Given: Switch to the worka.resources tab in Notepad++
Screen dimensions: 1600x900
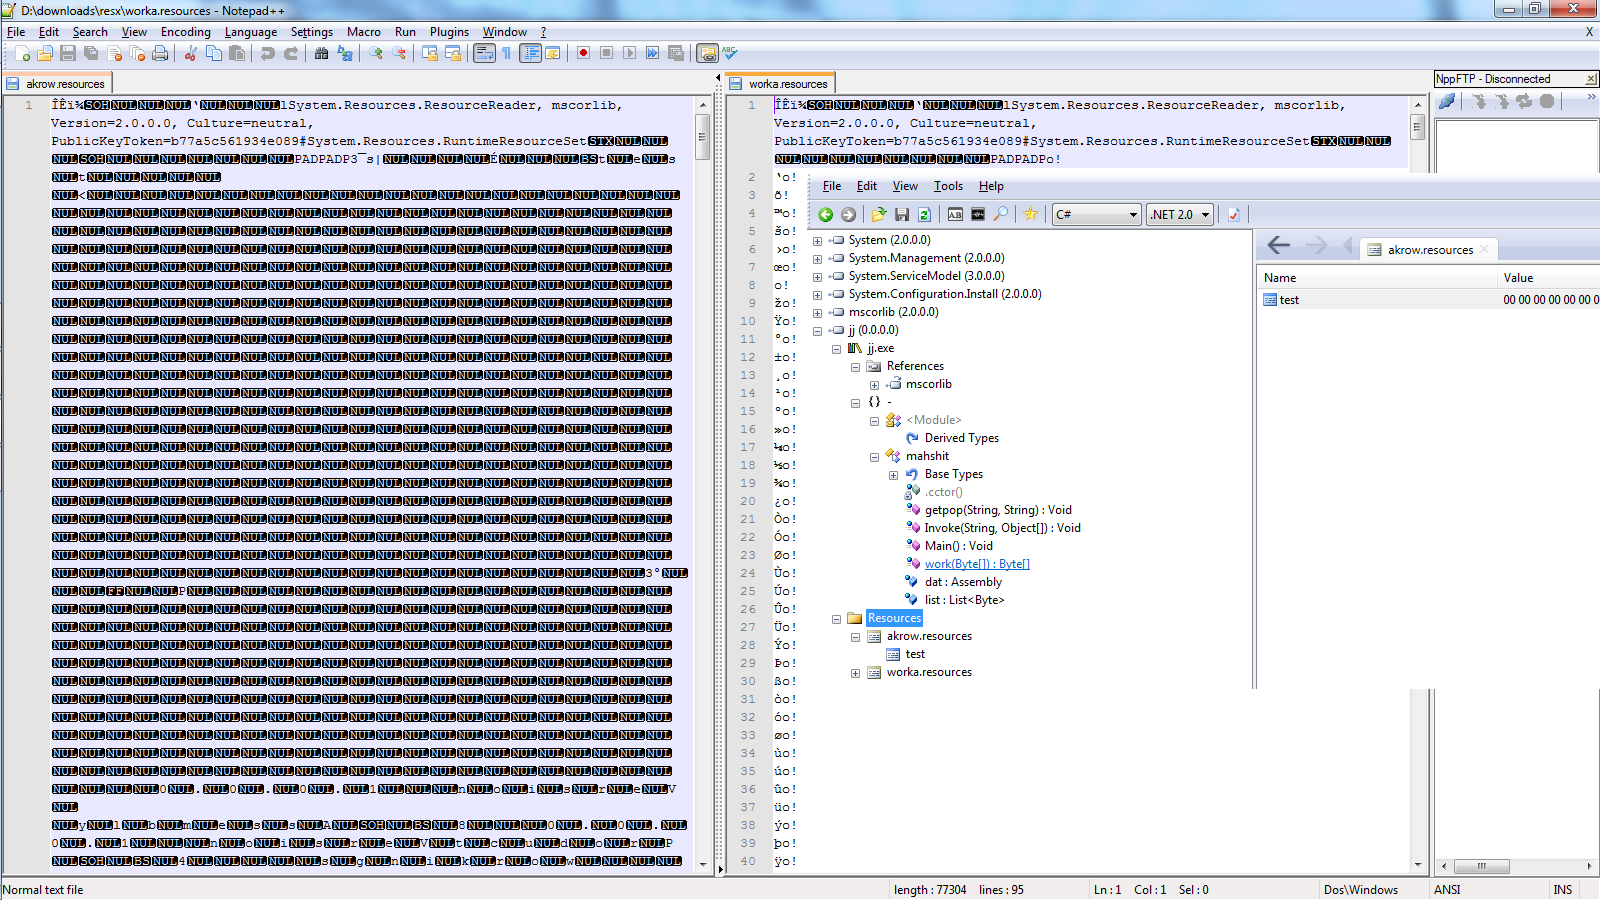Looking at the screenshot, I should coord(780,84).
